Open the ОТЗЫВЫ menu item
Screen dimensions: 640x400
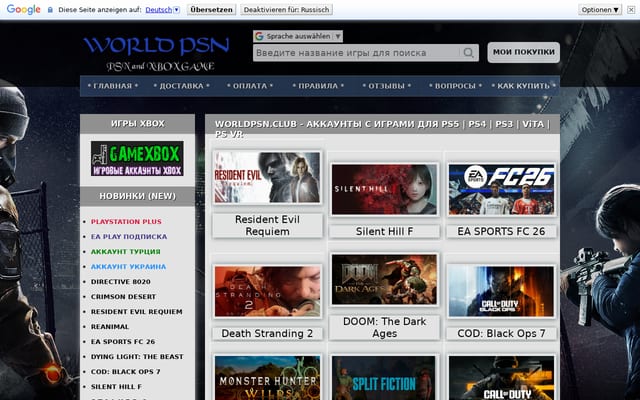coord(387,86)
